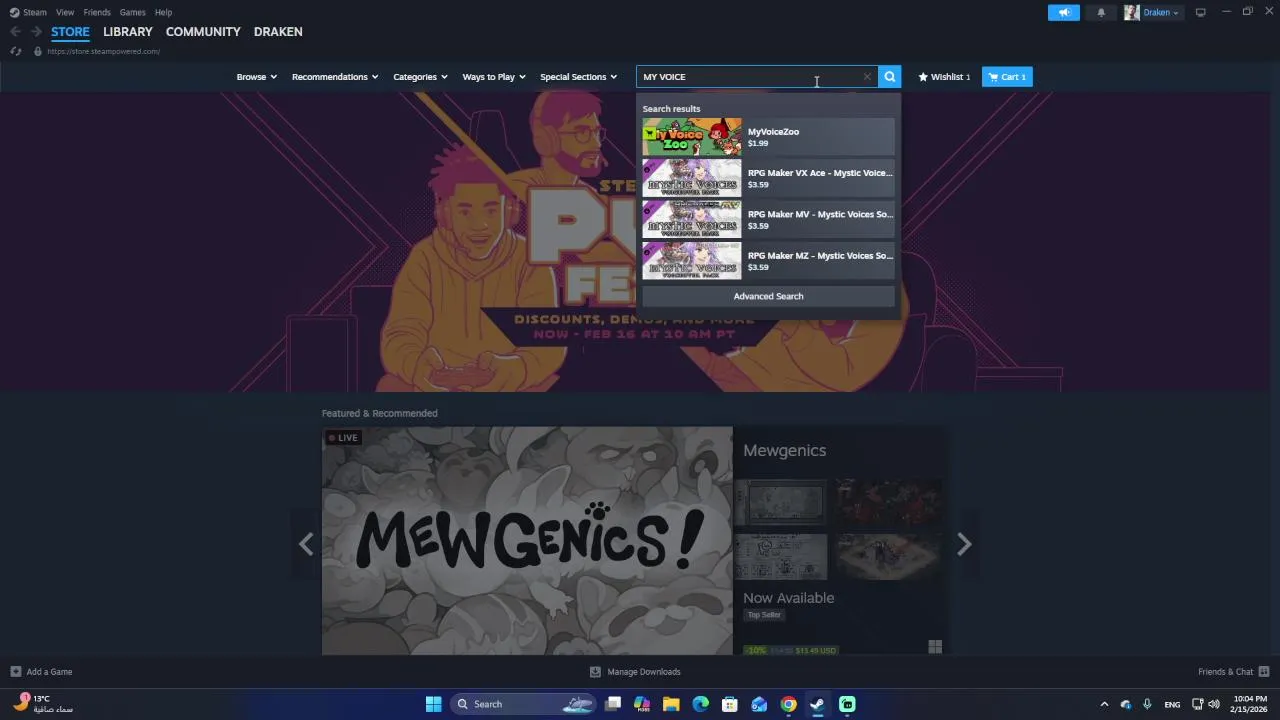Open the Draken account dropdown
This screenshot has width=1280, height=720.
(x=1161, y=13)
